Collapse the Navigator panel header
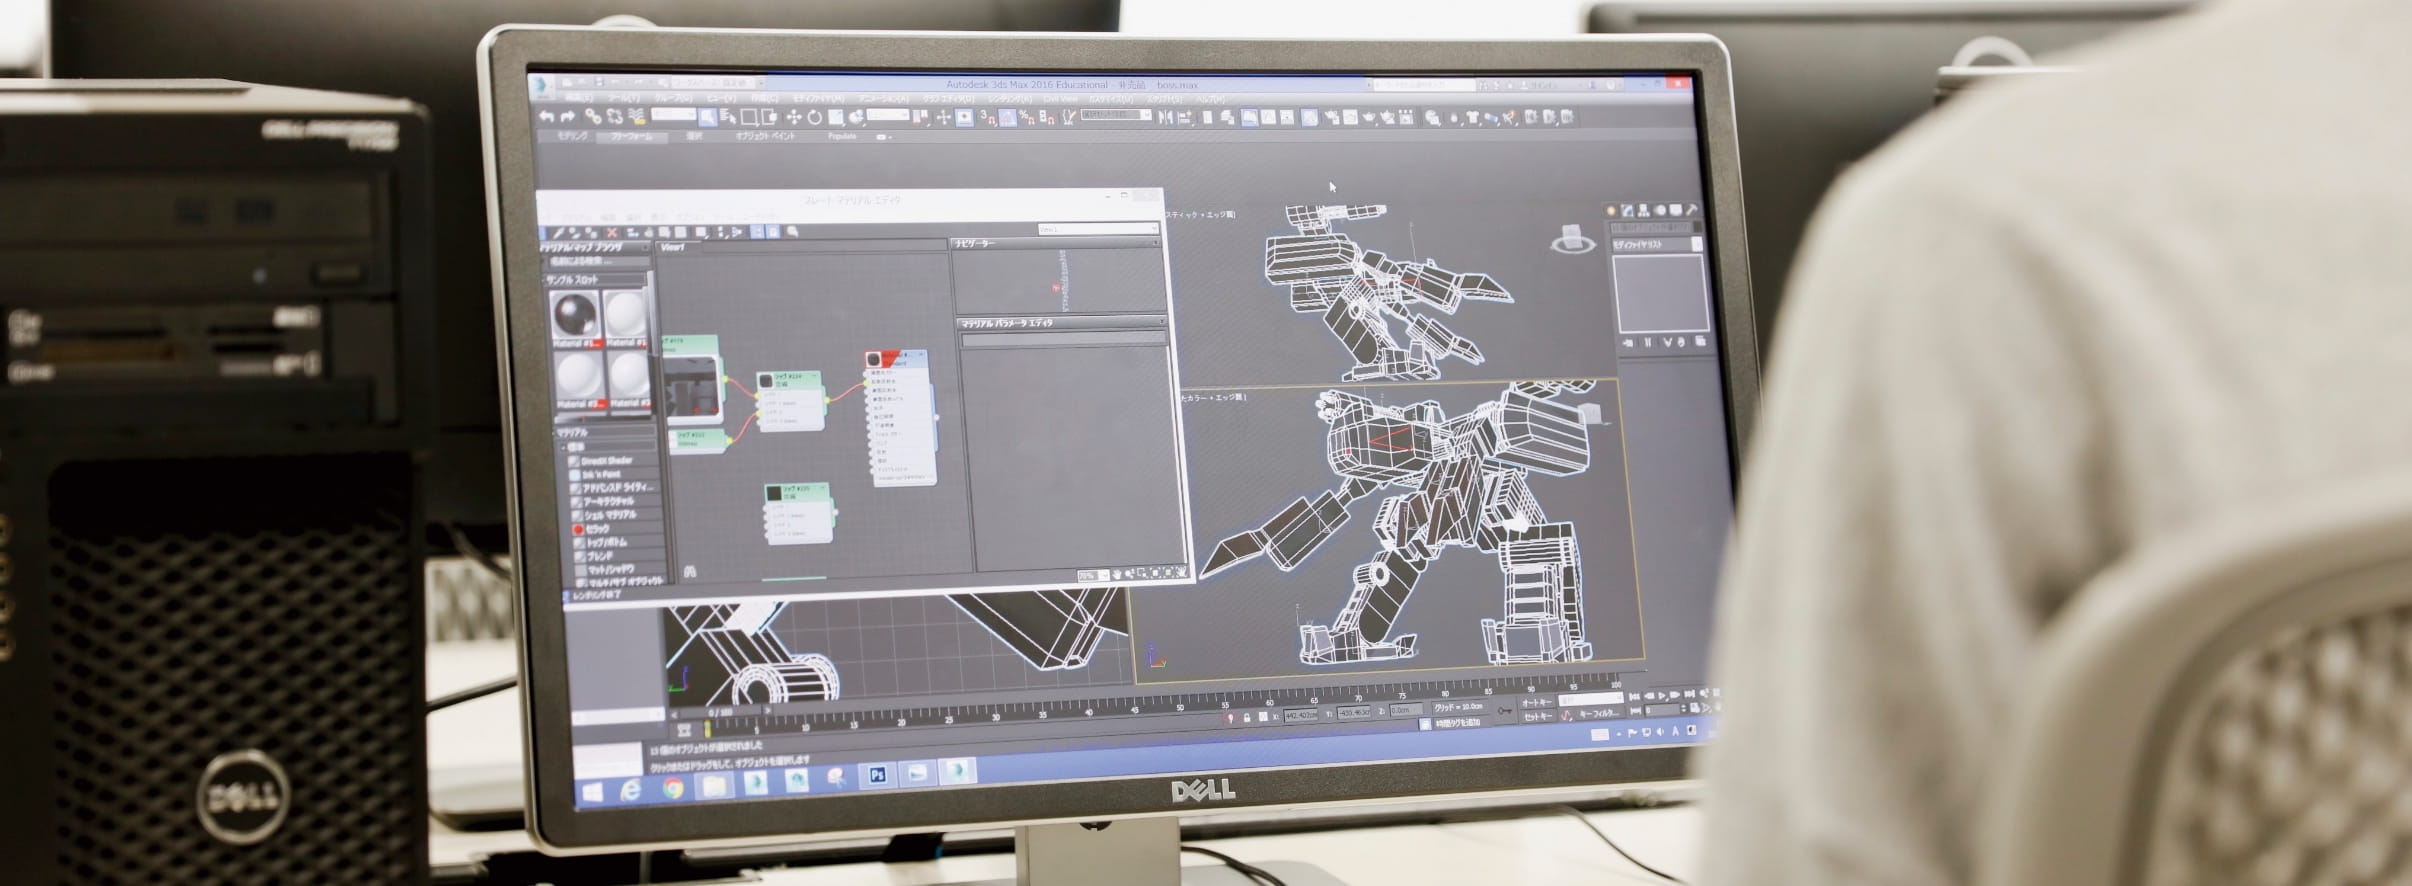The image size is (2412, 886). coord(1056,243)
